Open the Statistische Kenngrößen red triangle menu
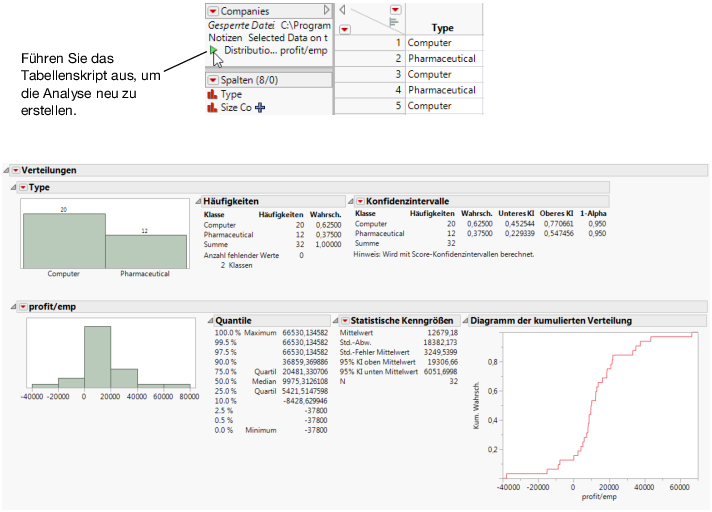Image resolution: width=712 pixels, height=512 pixels. click(x=343, y=320)
